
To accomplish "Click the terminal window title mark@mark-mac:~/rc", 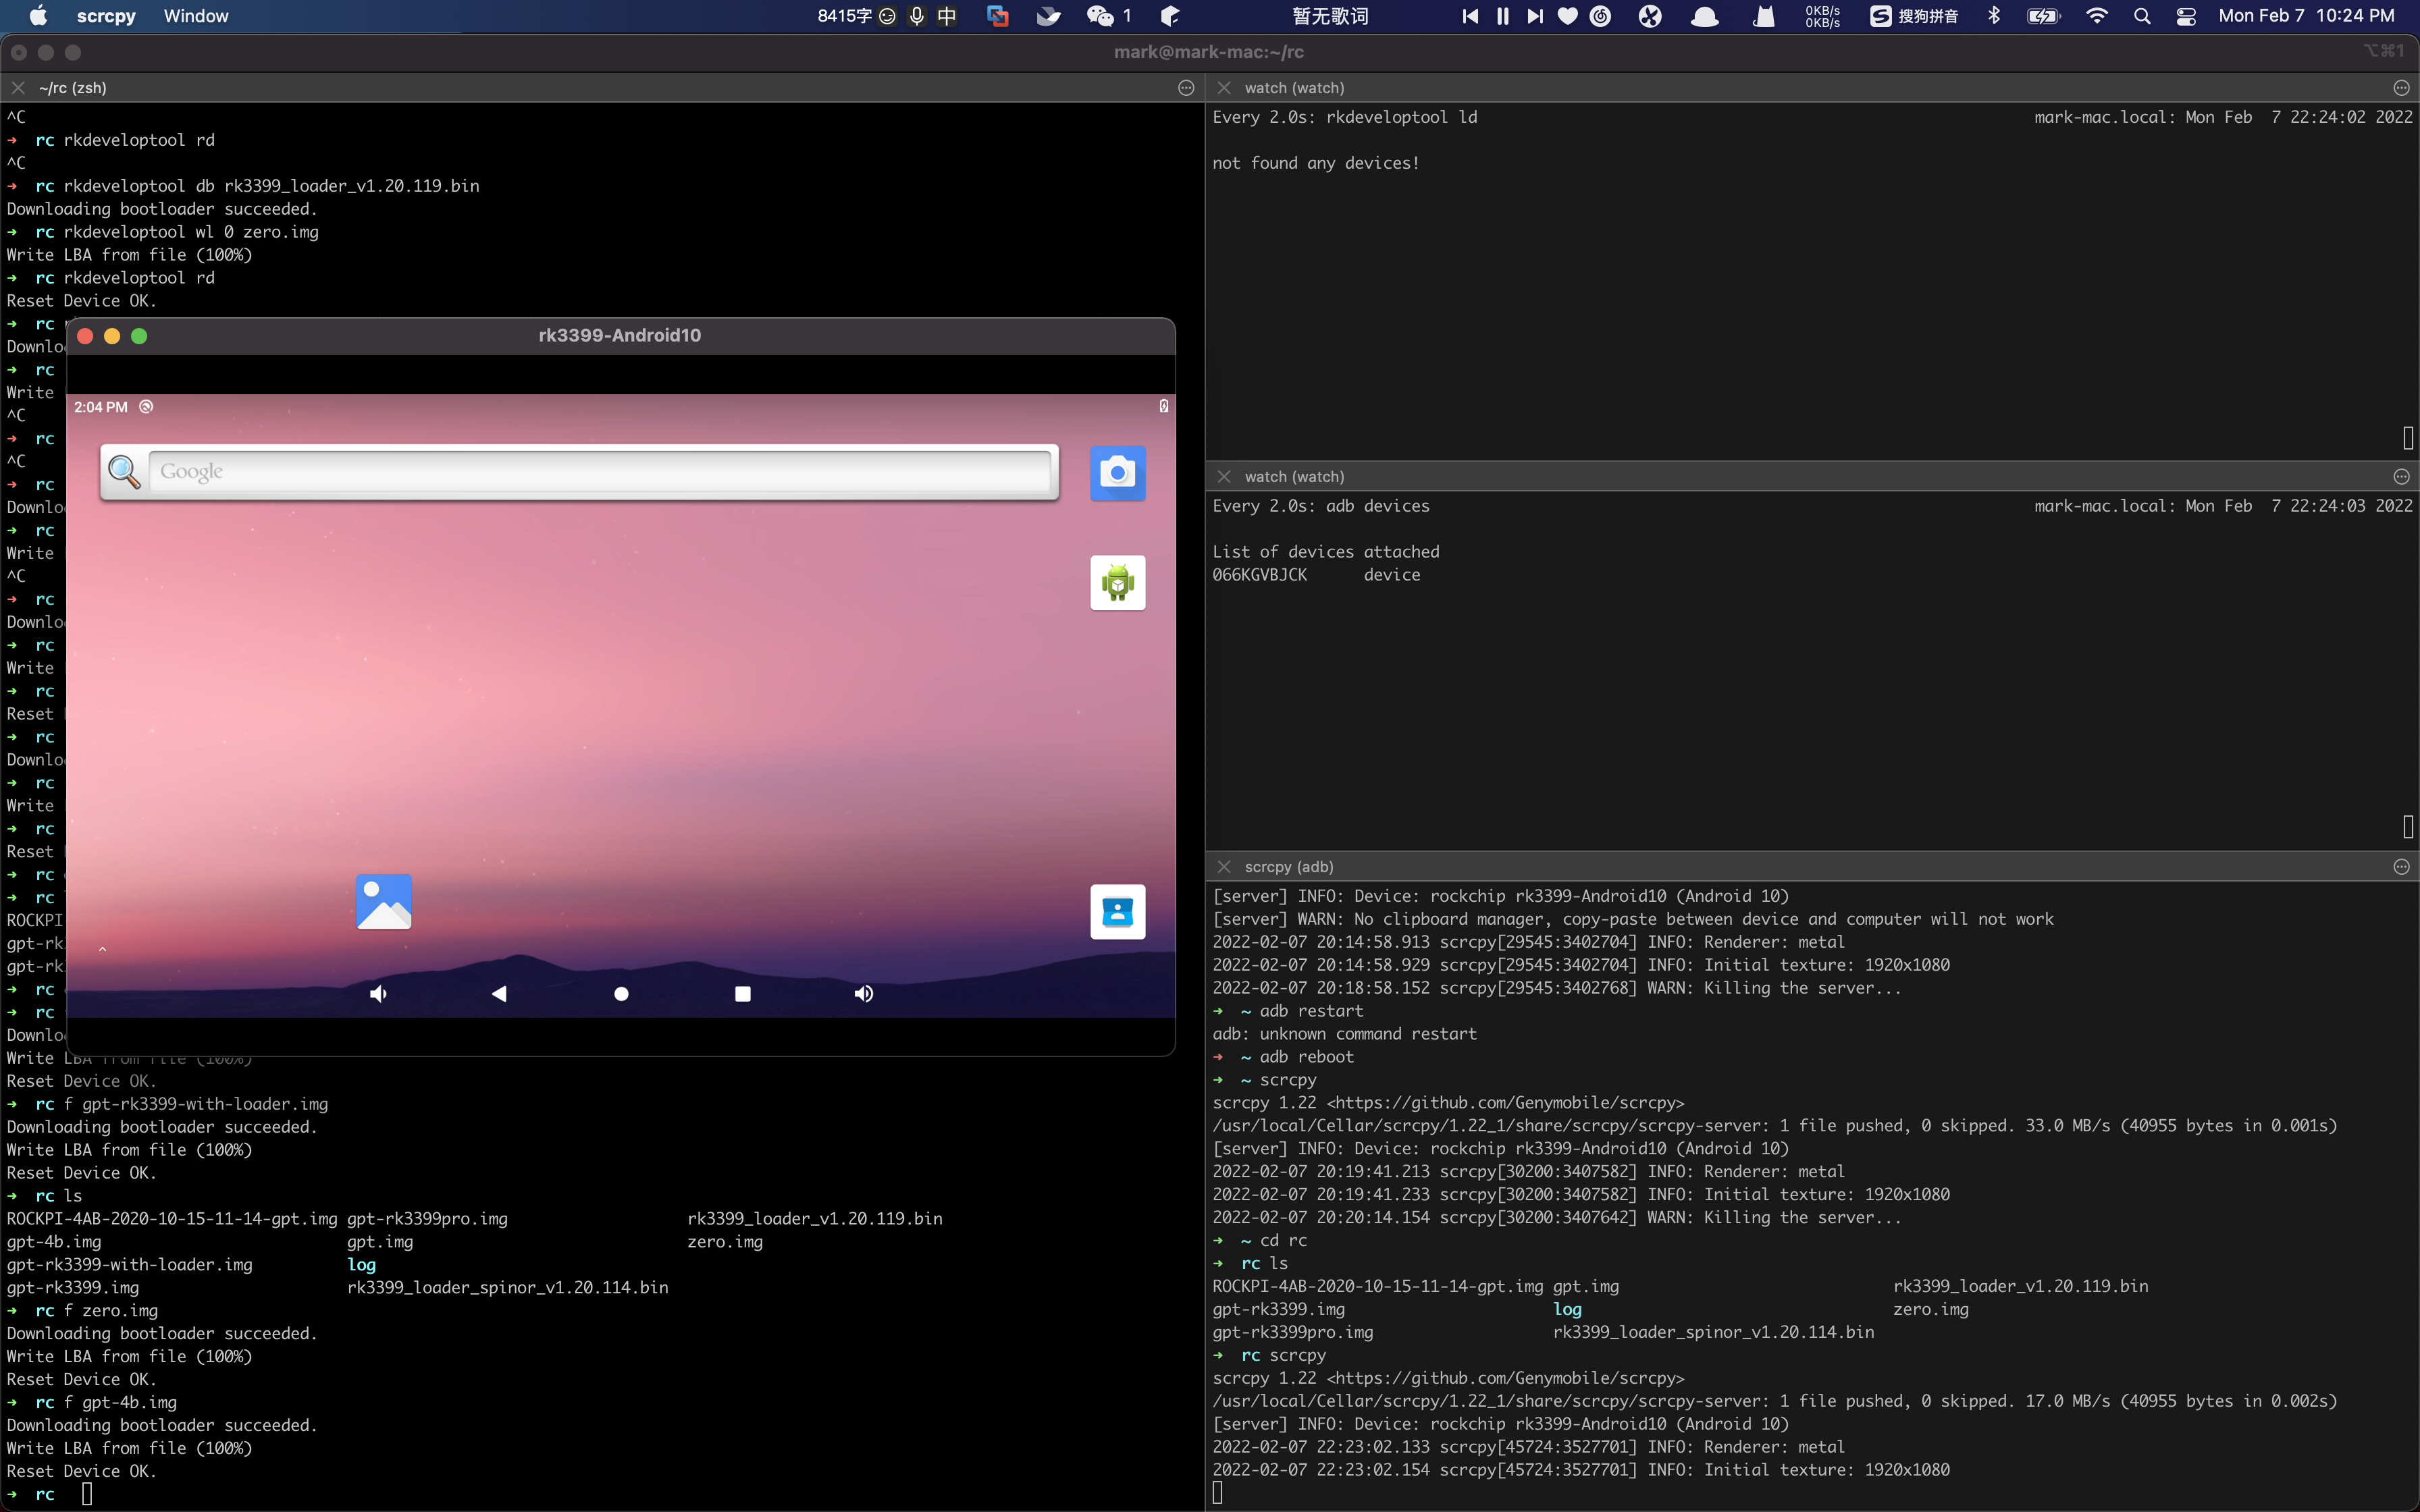I will click(1209, 52).
